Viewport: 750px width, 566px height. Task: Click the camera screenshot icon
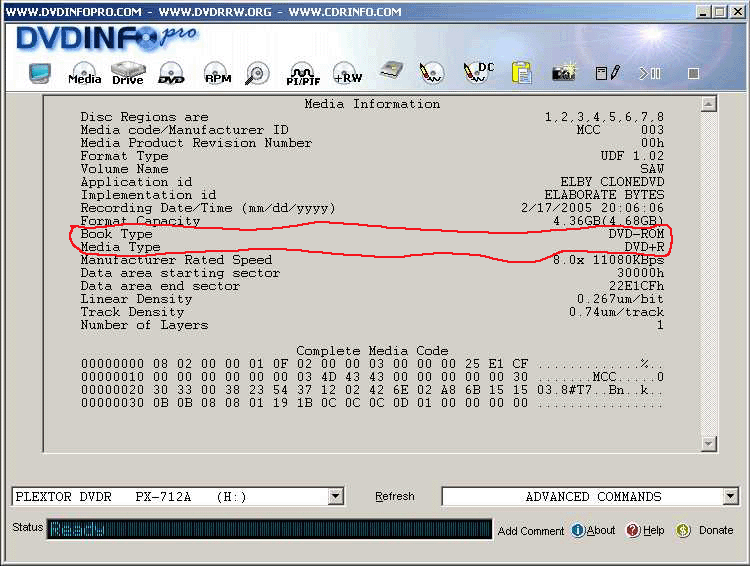coord(564,73)
